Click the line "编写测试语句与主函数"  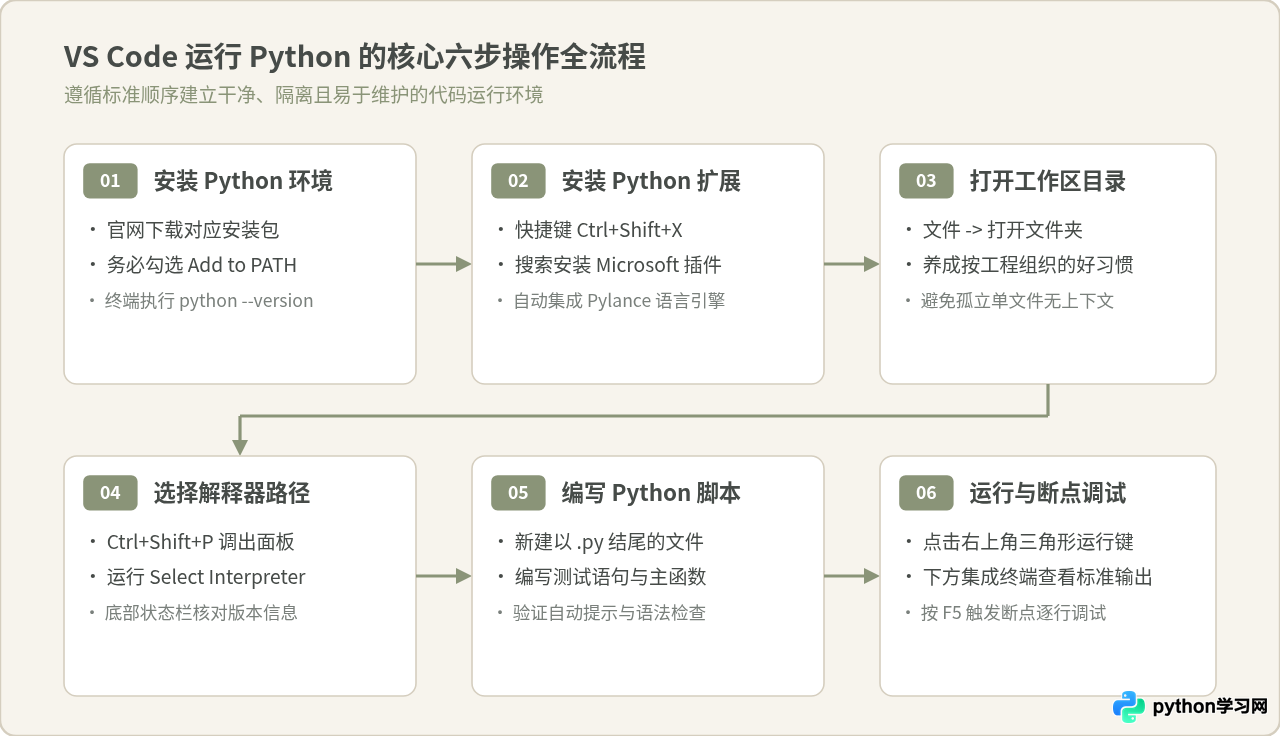click(x=611, y=577)
